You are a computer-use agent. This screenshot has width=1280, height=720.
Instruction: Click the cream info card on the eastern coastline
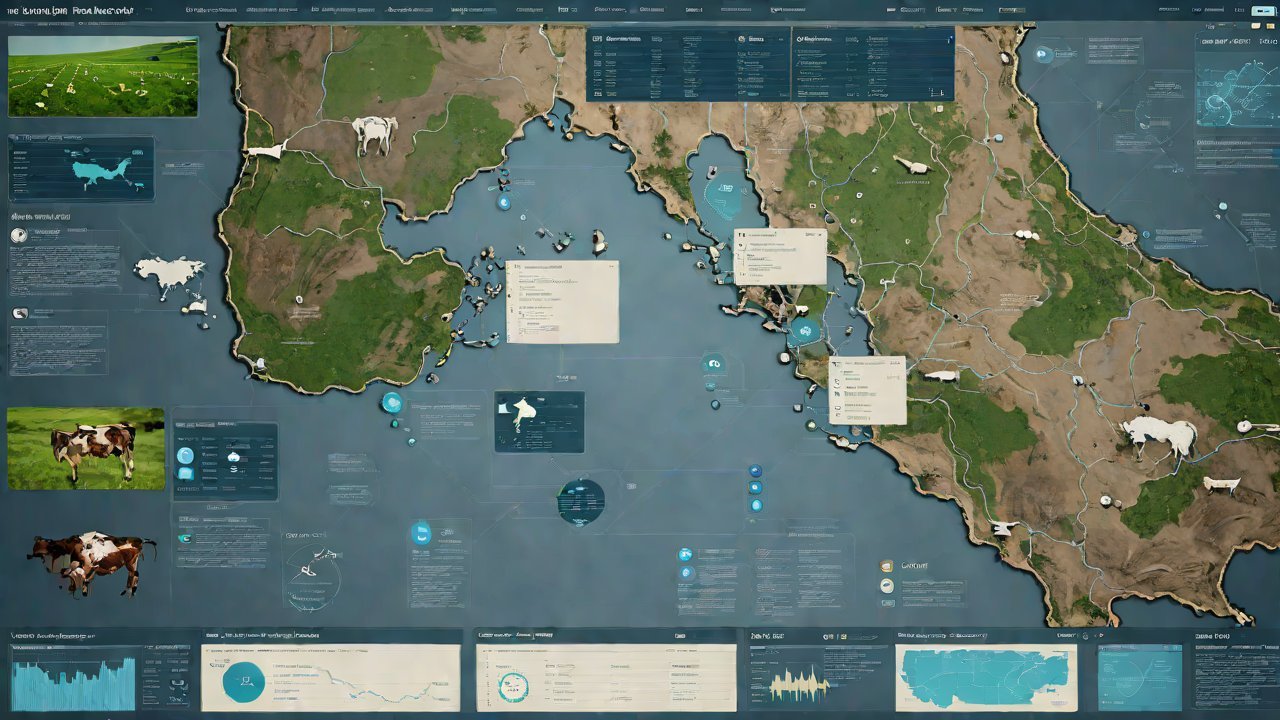coord(867,390)
